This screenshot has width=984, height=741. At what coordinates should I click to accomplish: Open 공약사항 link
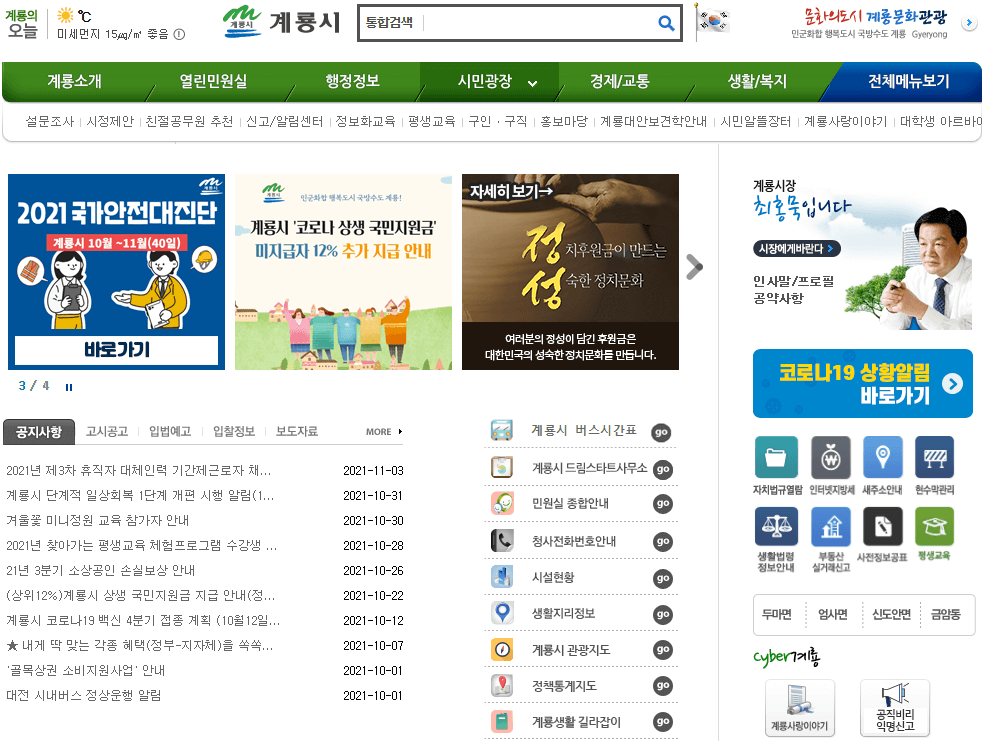point(778,298)
